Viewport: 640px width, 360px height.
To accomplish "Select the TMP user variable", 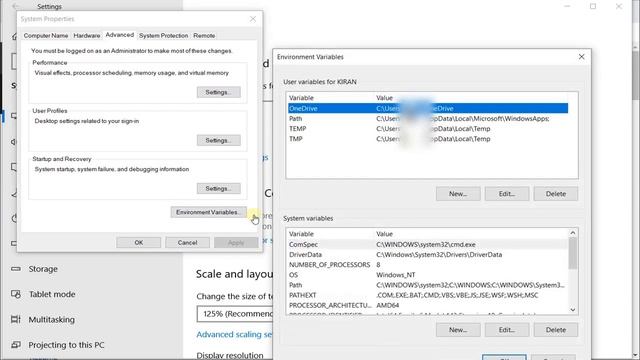I will tap(428, 139).
